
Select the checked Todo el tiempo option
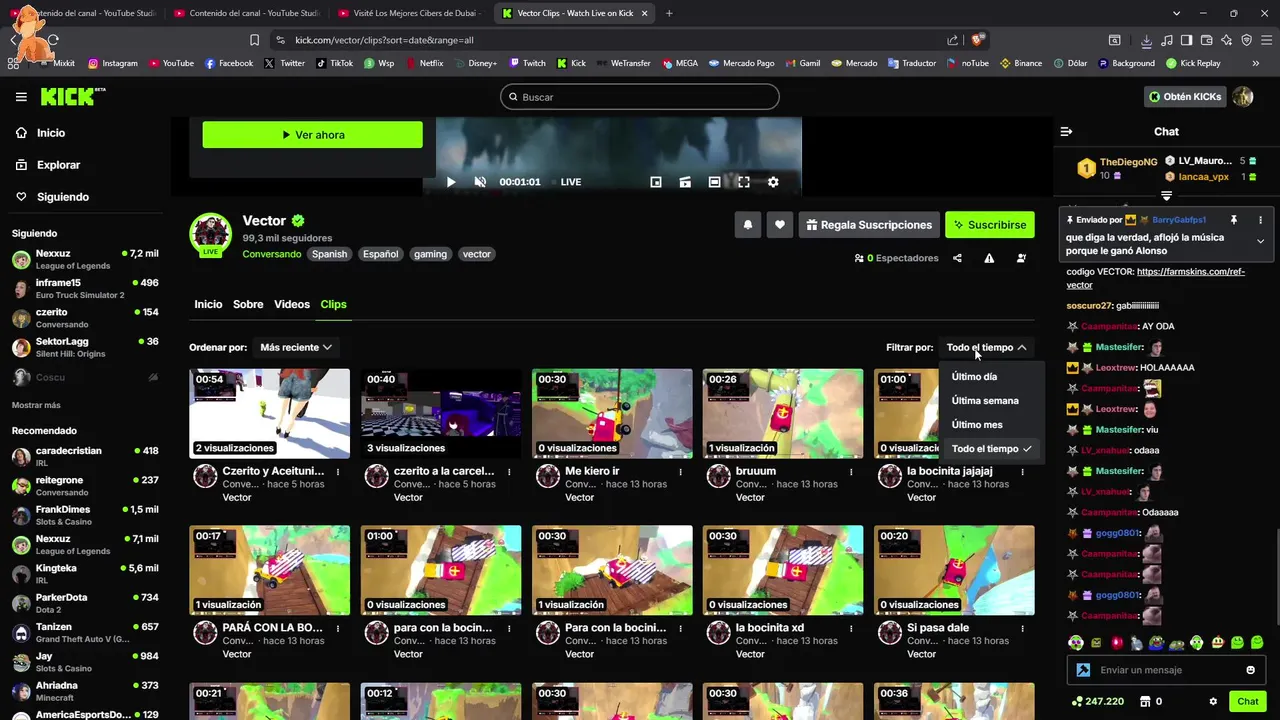991,449
